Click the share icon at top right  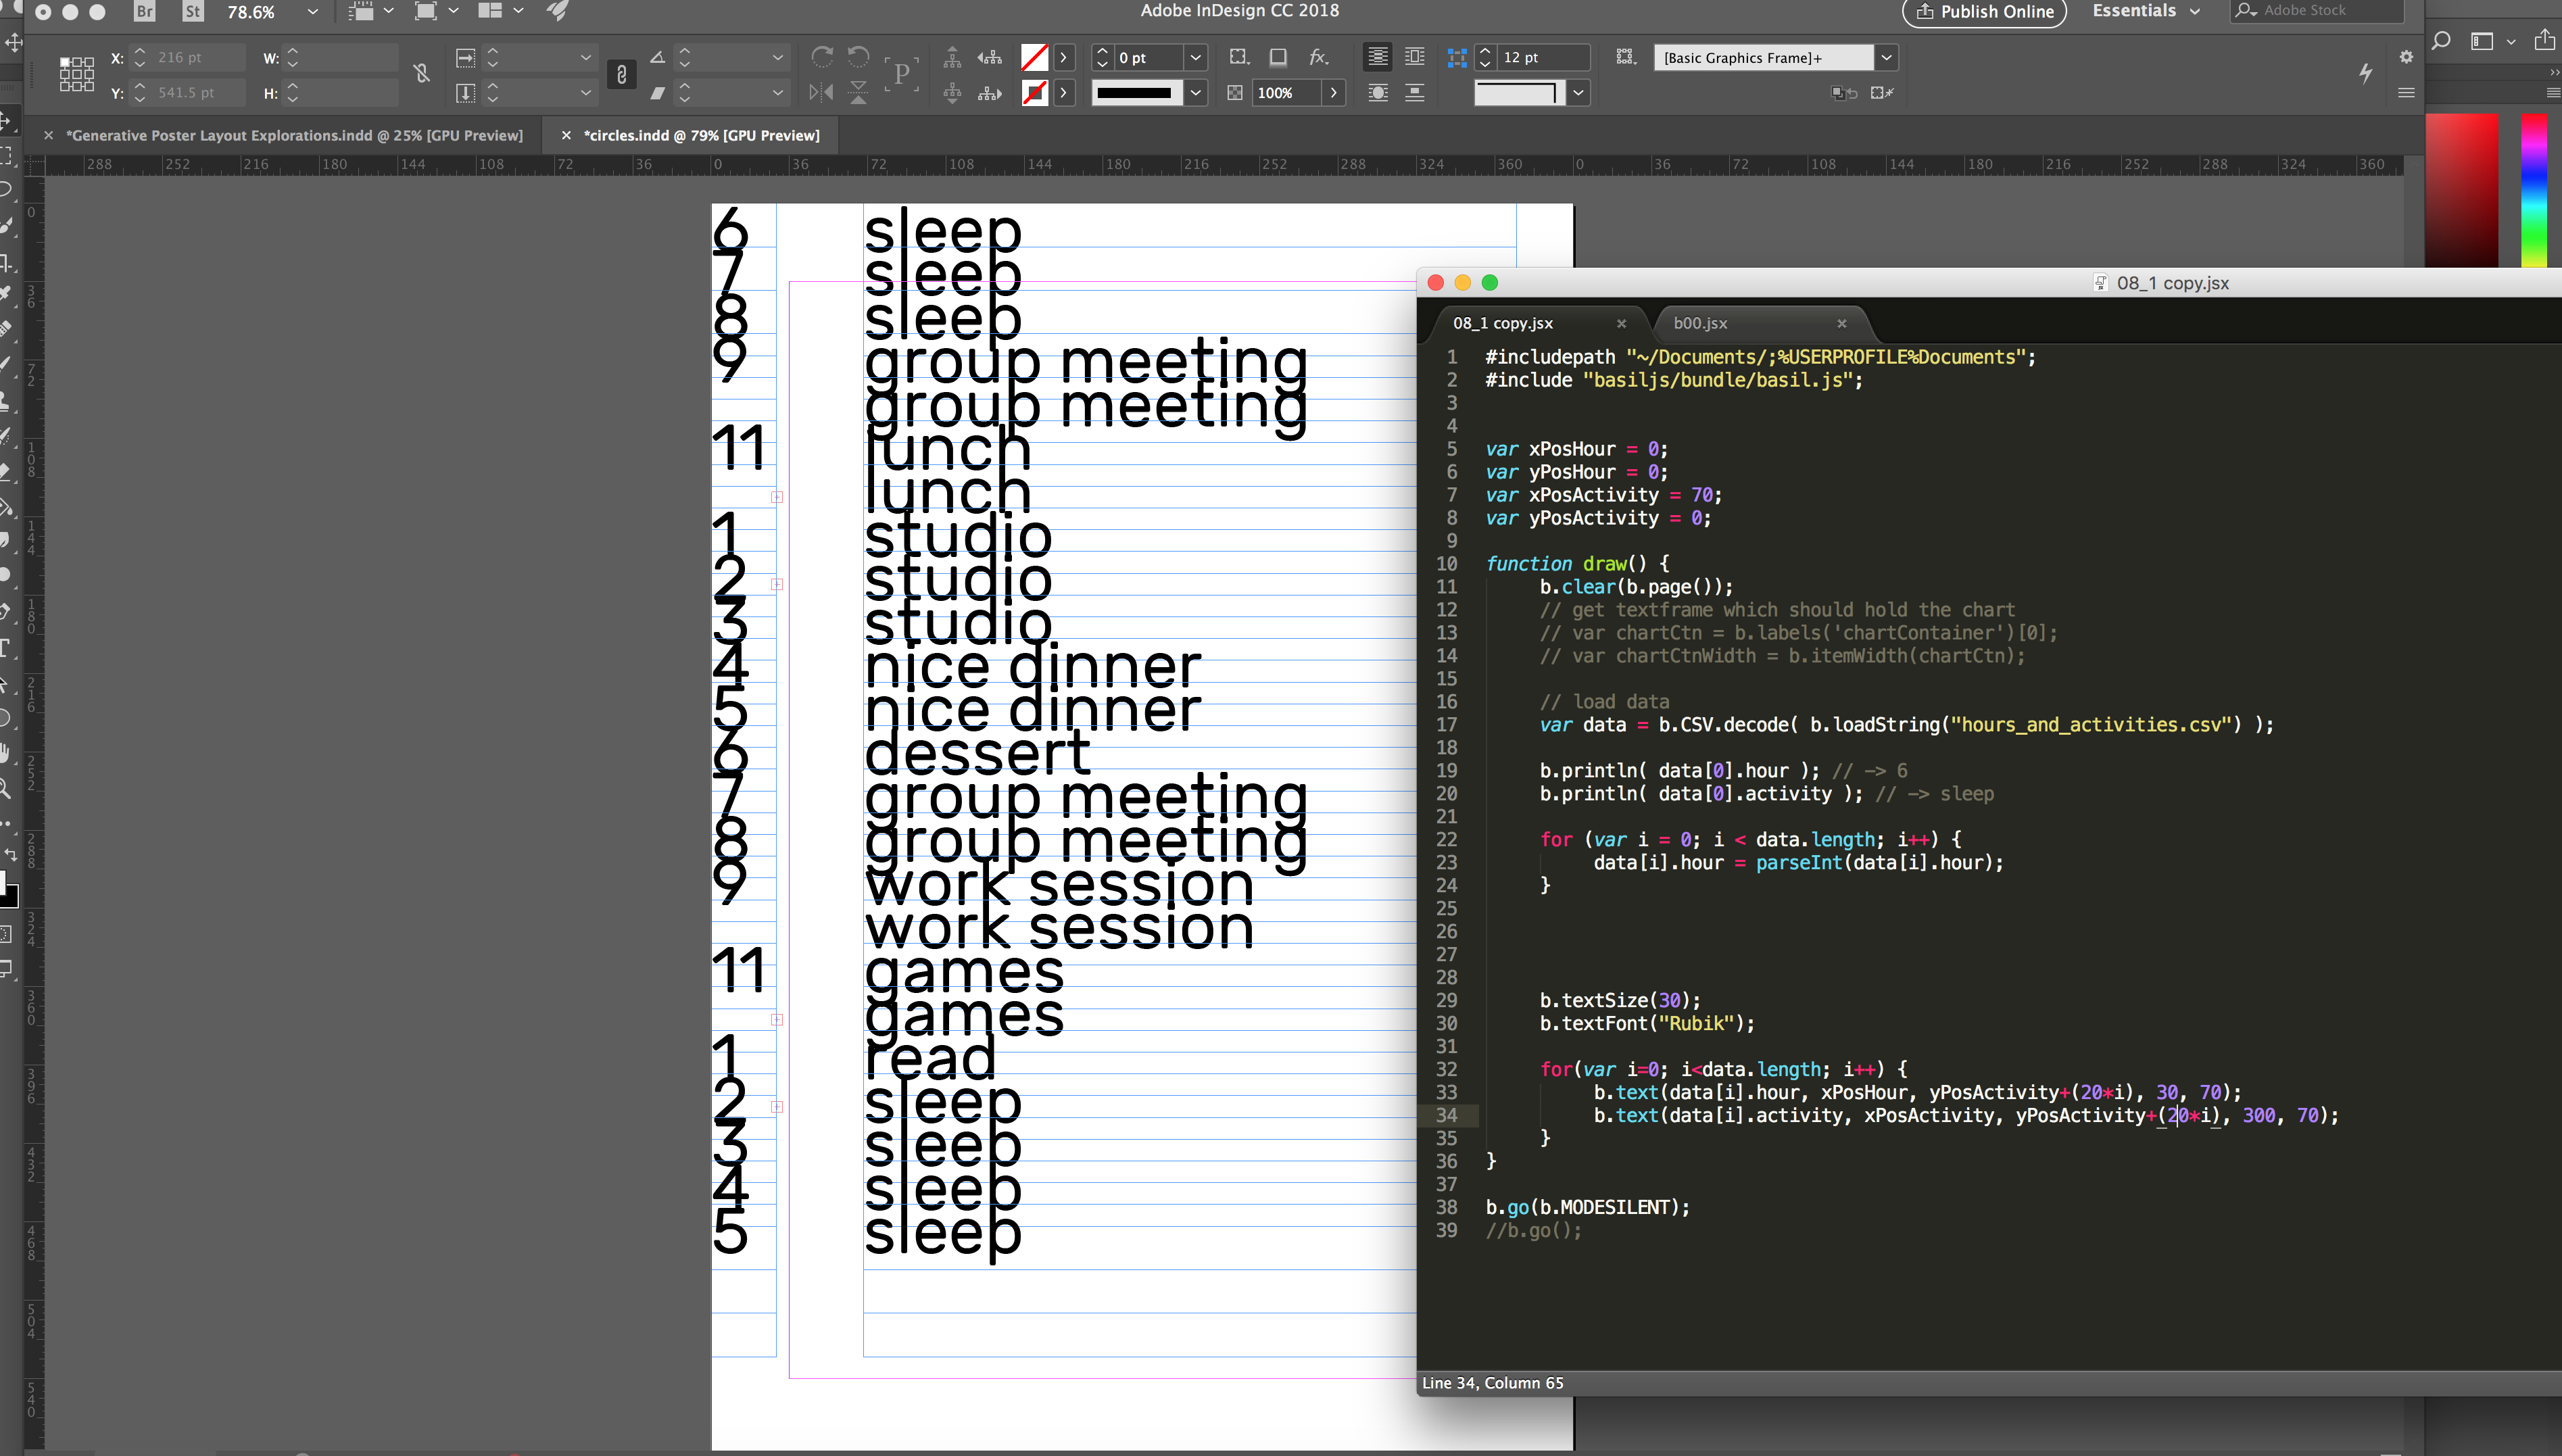[x=2544, y=40]
